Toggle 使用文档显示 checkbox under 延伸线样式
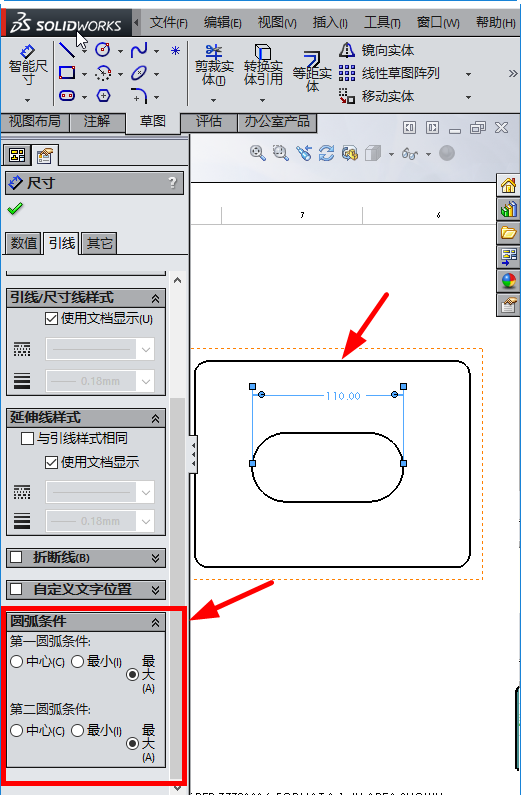This screenshot has width=521, height=795. [x=51, y=462]
